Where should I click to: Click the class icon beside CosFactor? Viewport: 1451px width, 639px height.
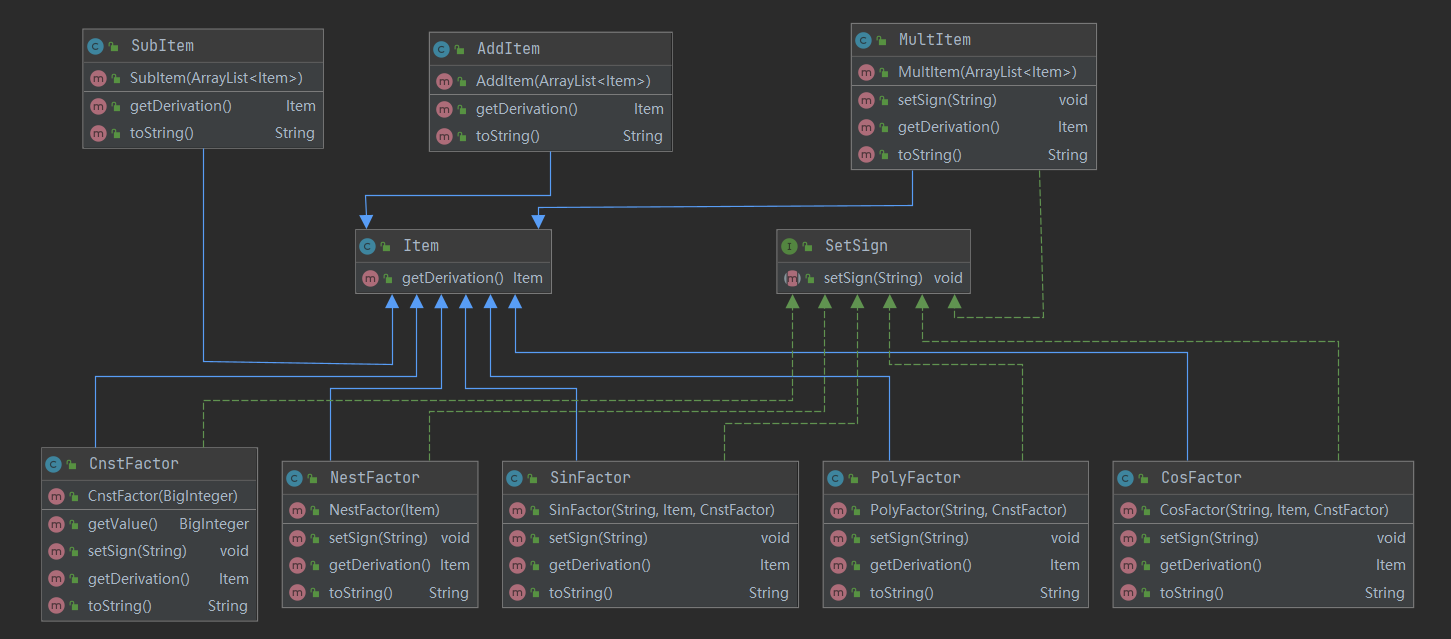pos(1125,478)
